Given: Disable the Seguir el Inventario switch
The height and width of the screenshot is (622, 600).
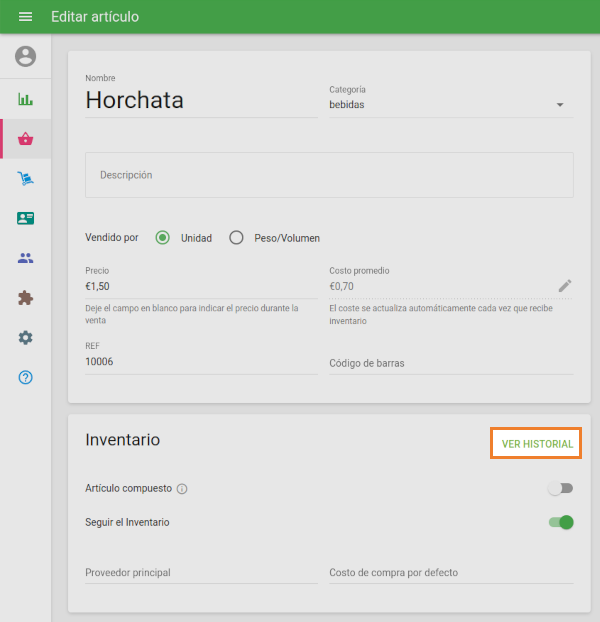Looking at the screenshot, I should click(561, 522).
